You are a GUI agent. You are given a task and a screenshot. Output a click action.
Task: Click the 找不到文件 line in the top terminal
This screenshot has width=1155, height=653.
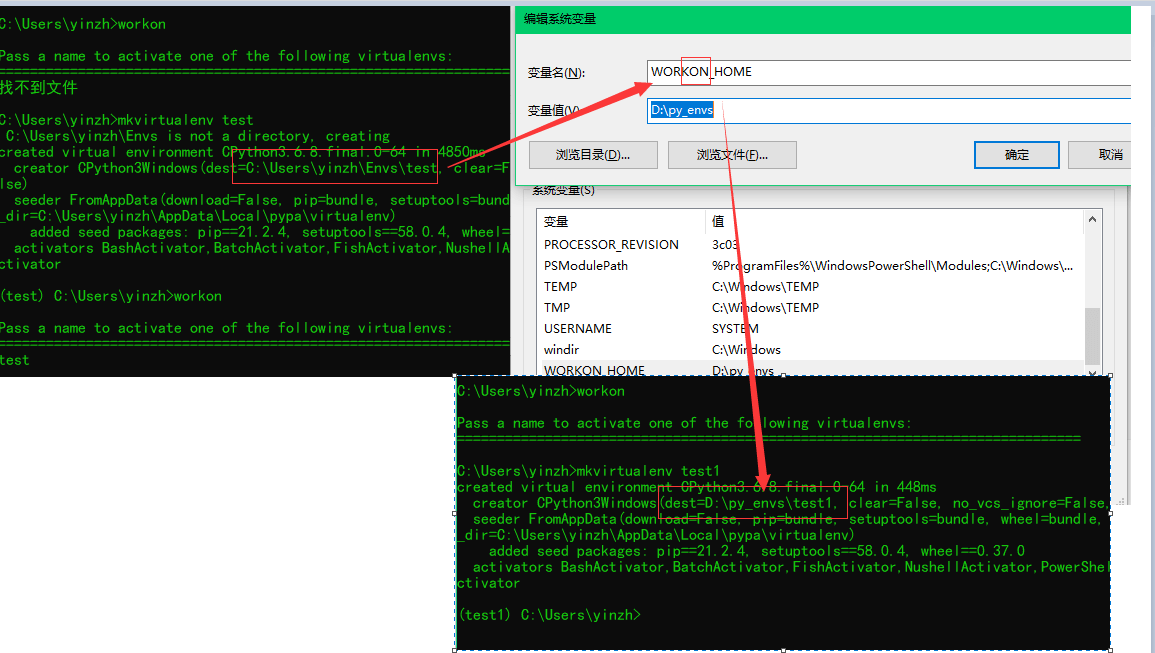[38, 88]
